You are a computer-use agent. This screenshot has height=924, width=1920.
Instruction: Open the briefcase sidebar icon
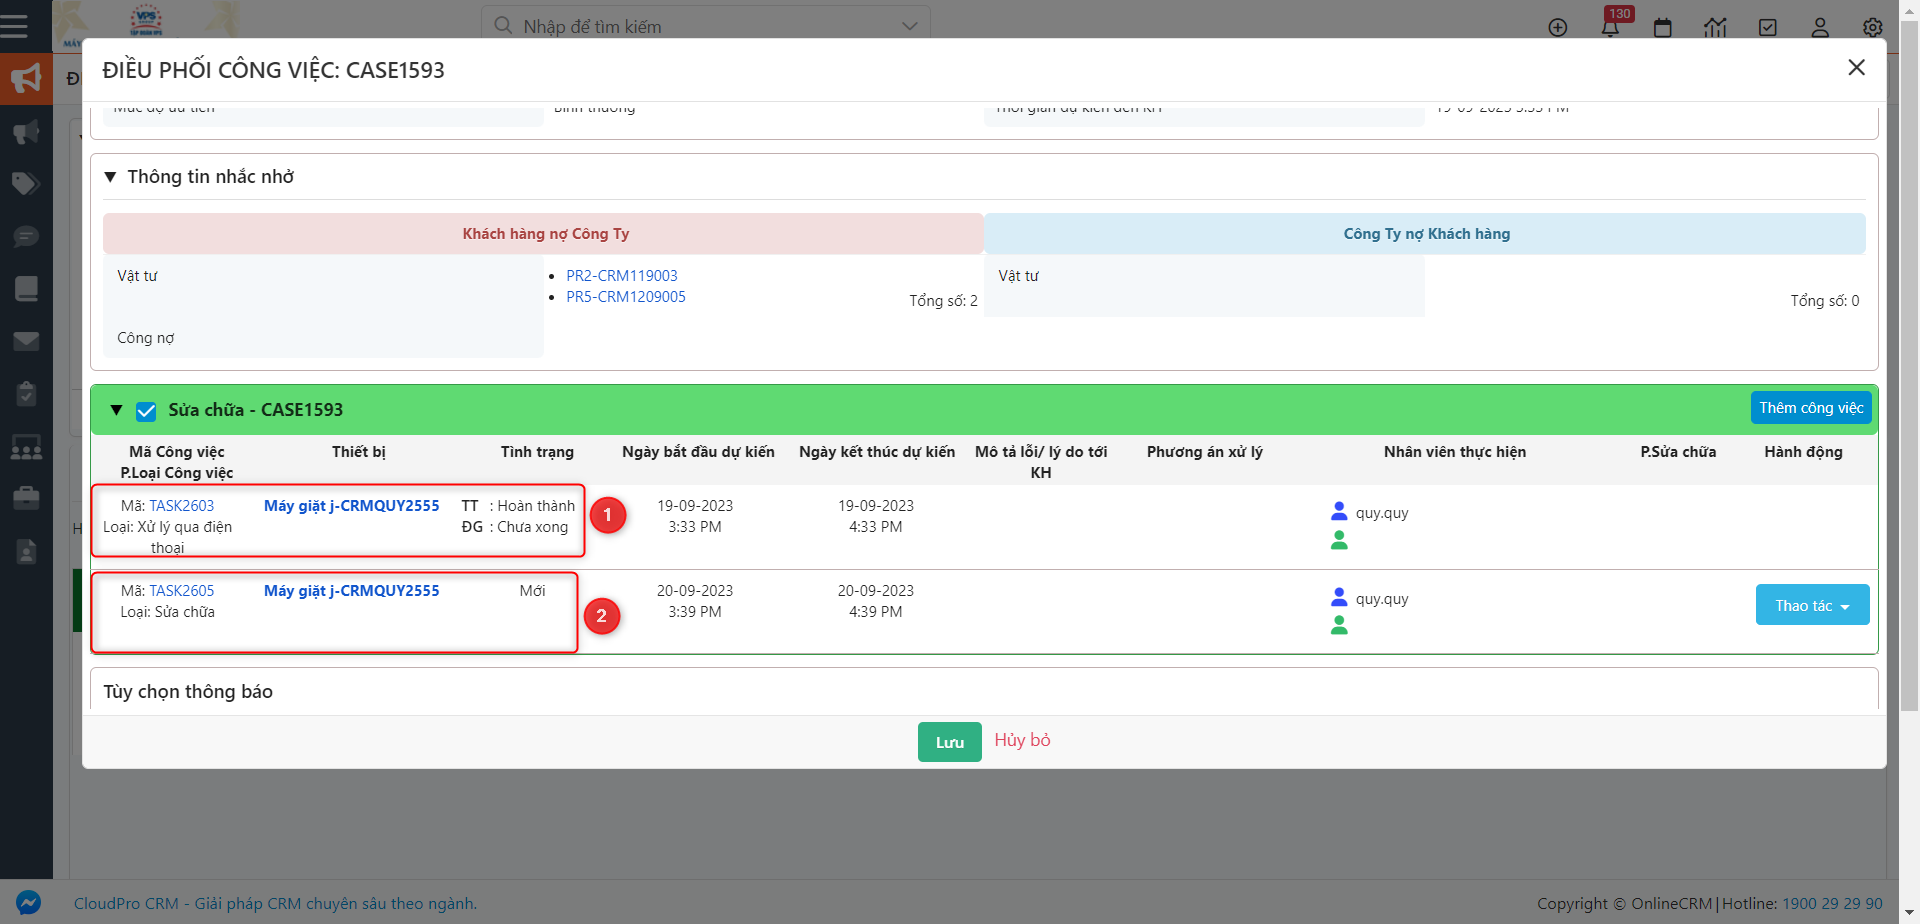point(26,497)
